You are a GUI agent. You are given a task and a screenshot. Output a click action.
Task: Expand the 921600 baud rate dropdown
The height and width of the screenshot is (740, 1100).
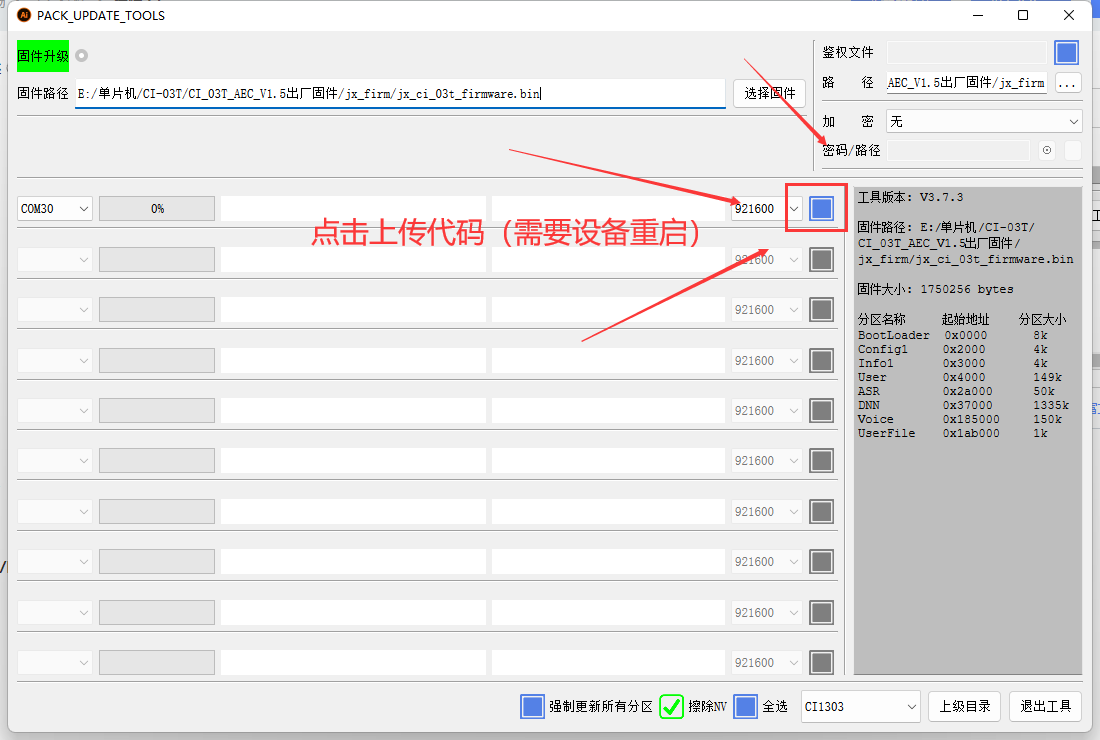click(794, 208)
